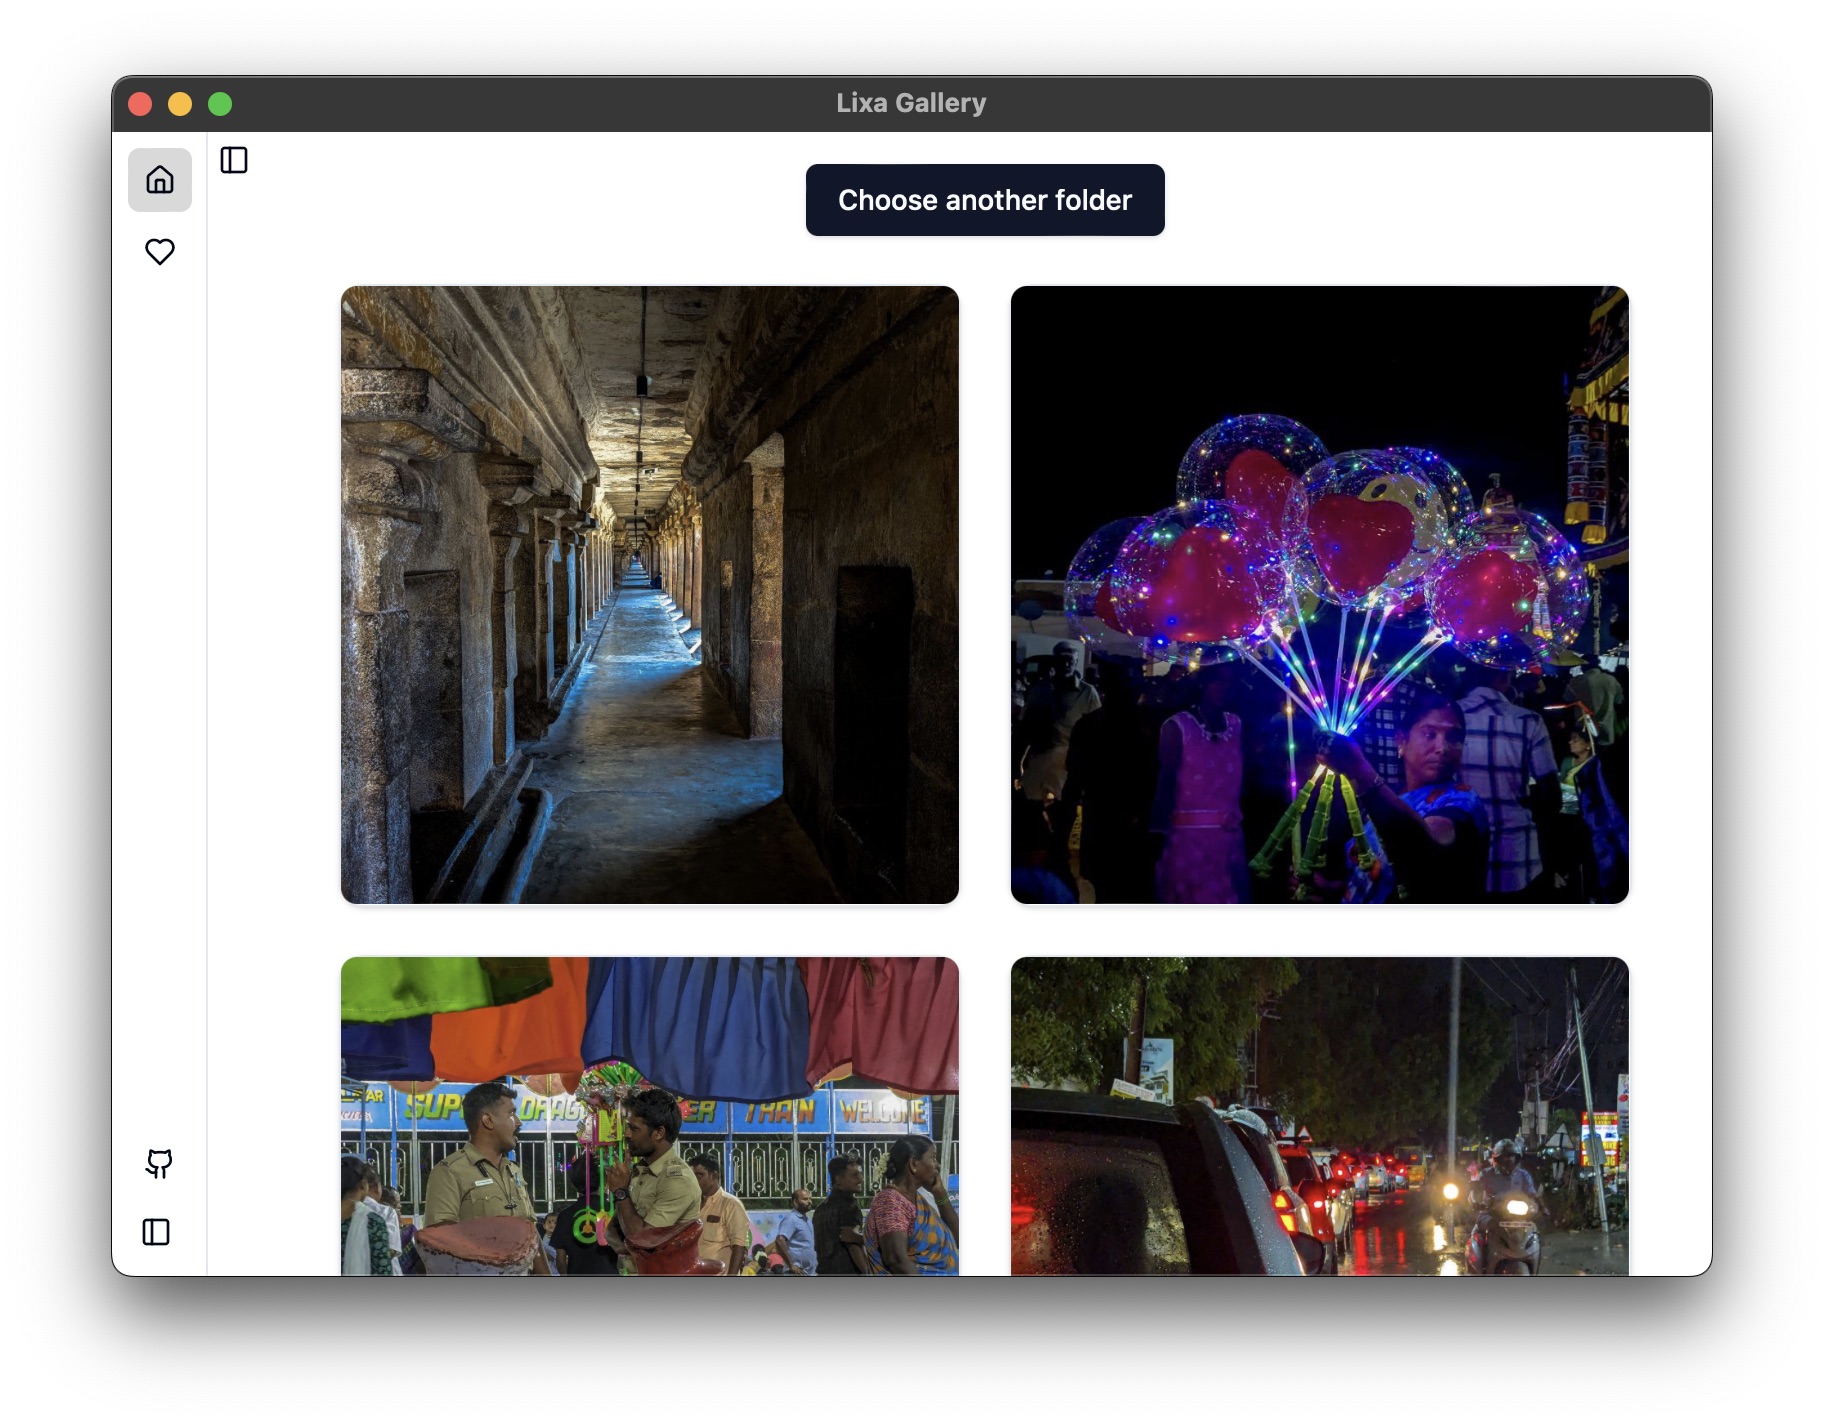The width and height of the screenshot is (1824, 1424).
Task: Close the Lixa Gallery window
Action: [141, 104]
